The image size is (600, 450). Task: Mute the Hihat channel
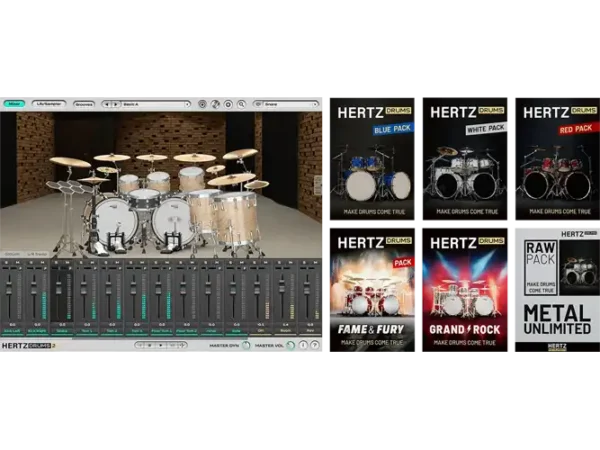[x=217, y=262]
